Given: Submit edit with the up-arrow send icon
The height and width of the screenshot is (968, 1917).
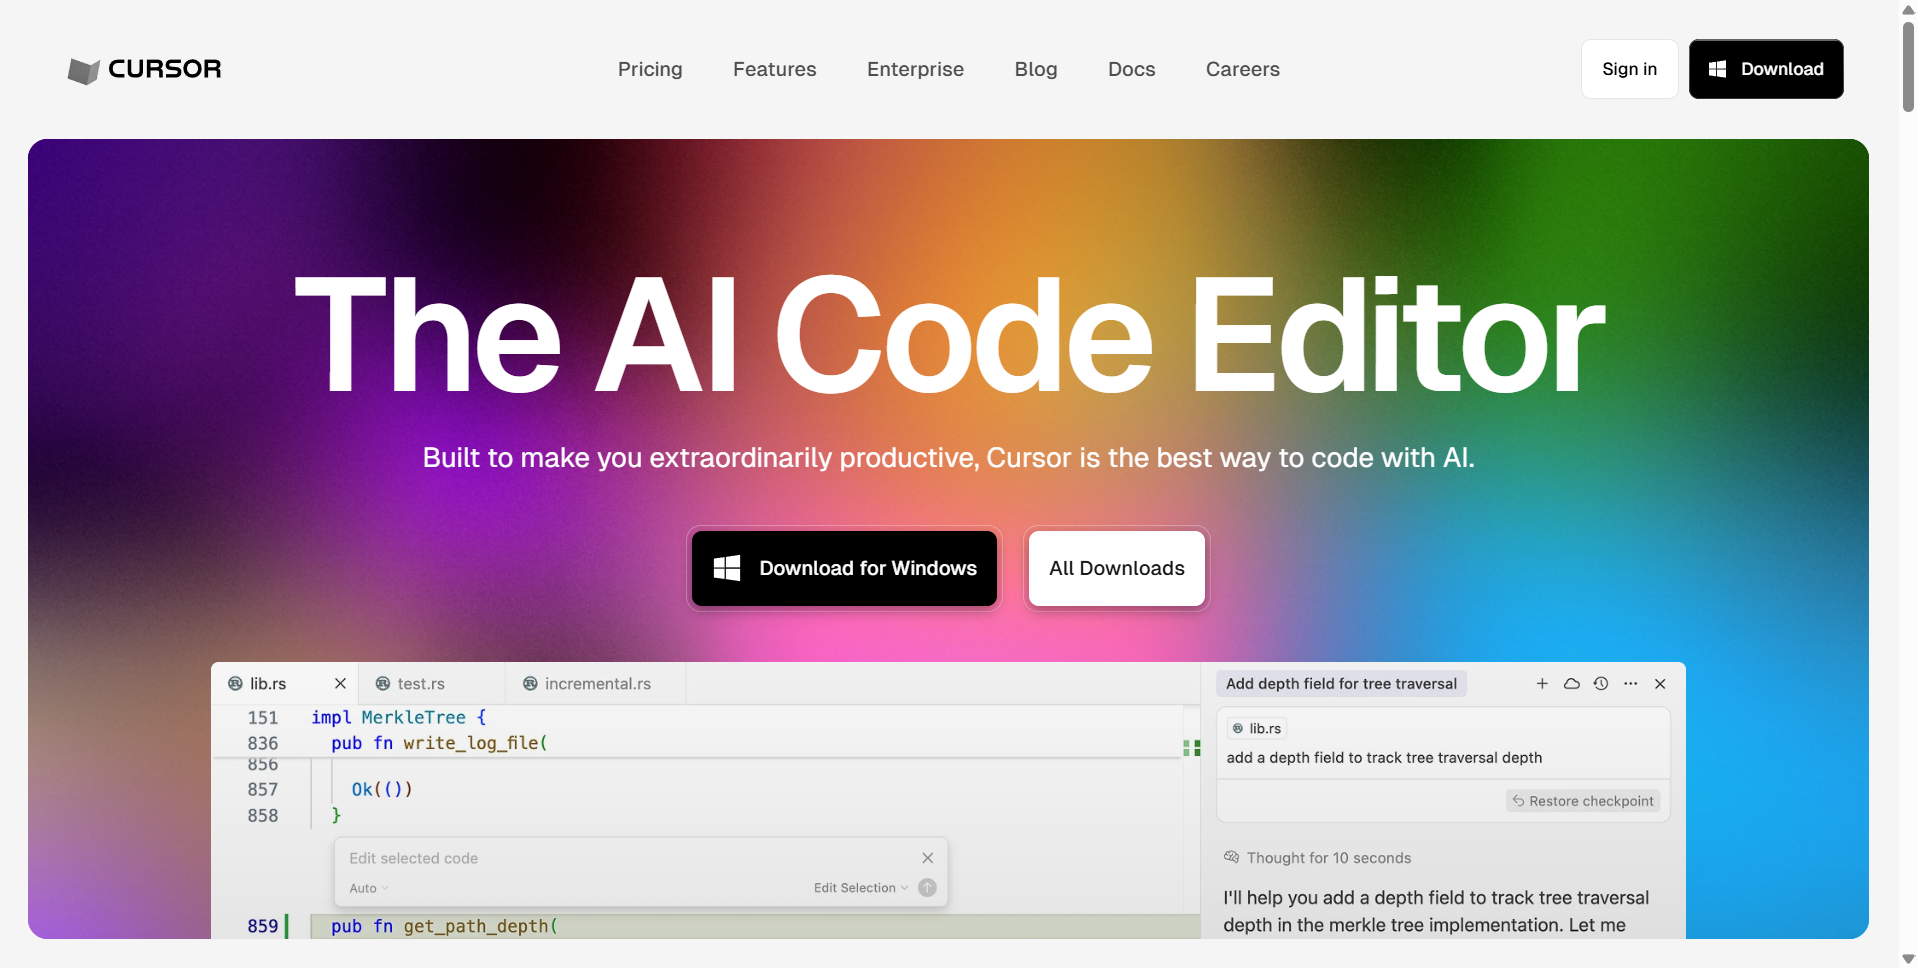Looking at the screenshot, I should click(x=927, y=888).
